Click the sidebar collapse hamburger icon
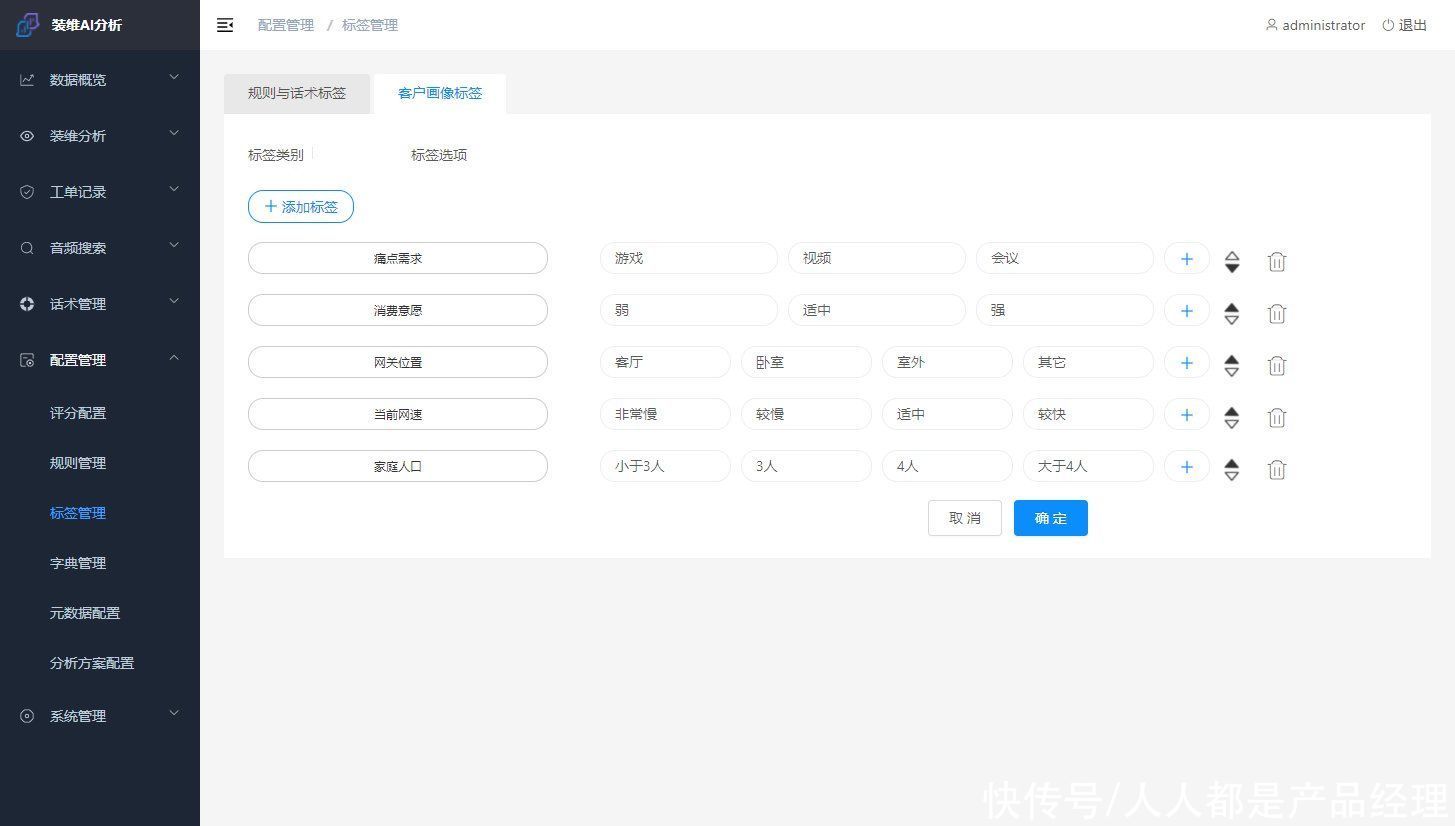This screenshot has width=1455, height=826. [225, 25]
